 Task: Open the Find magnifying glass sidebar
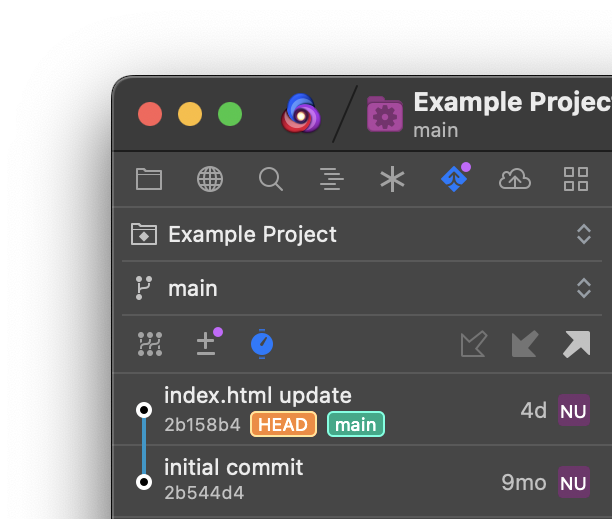270,179
